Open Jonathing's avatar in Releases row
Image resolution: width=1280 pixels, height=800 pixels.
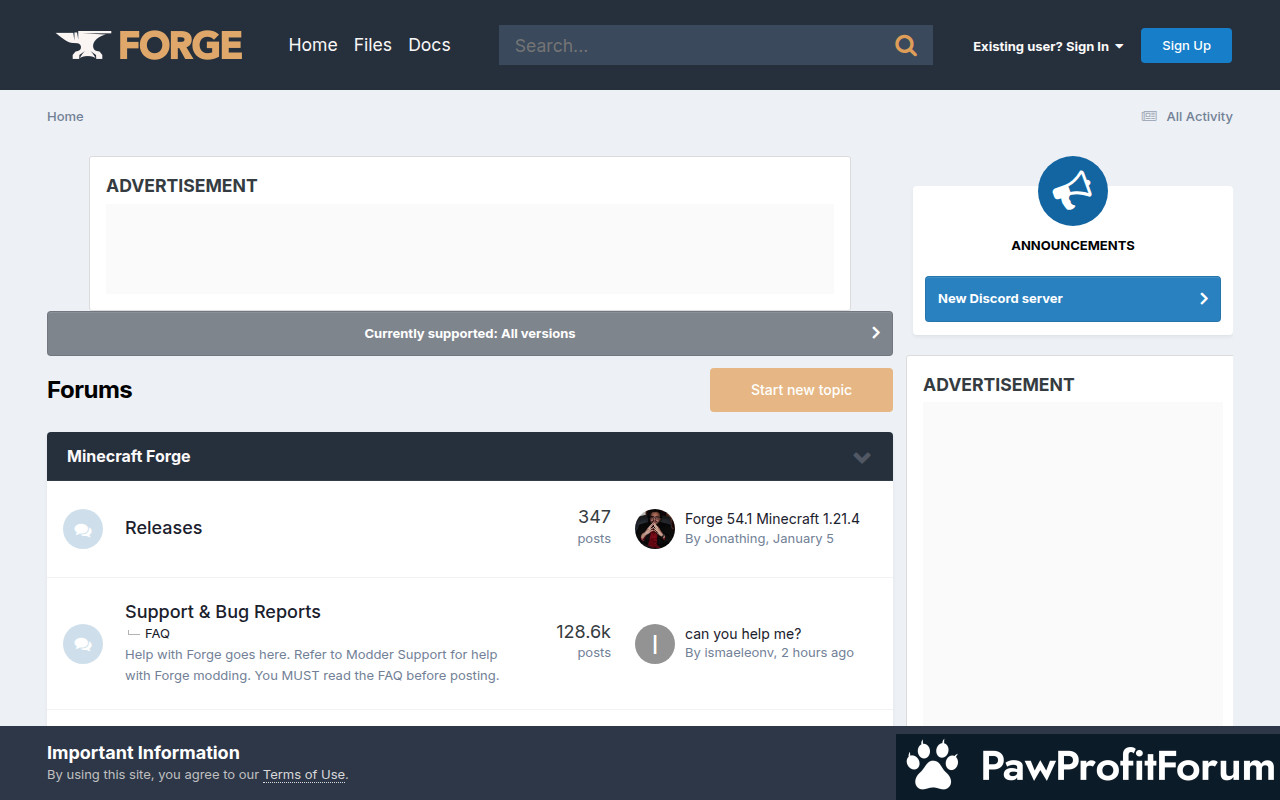point(655,529)
